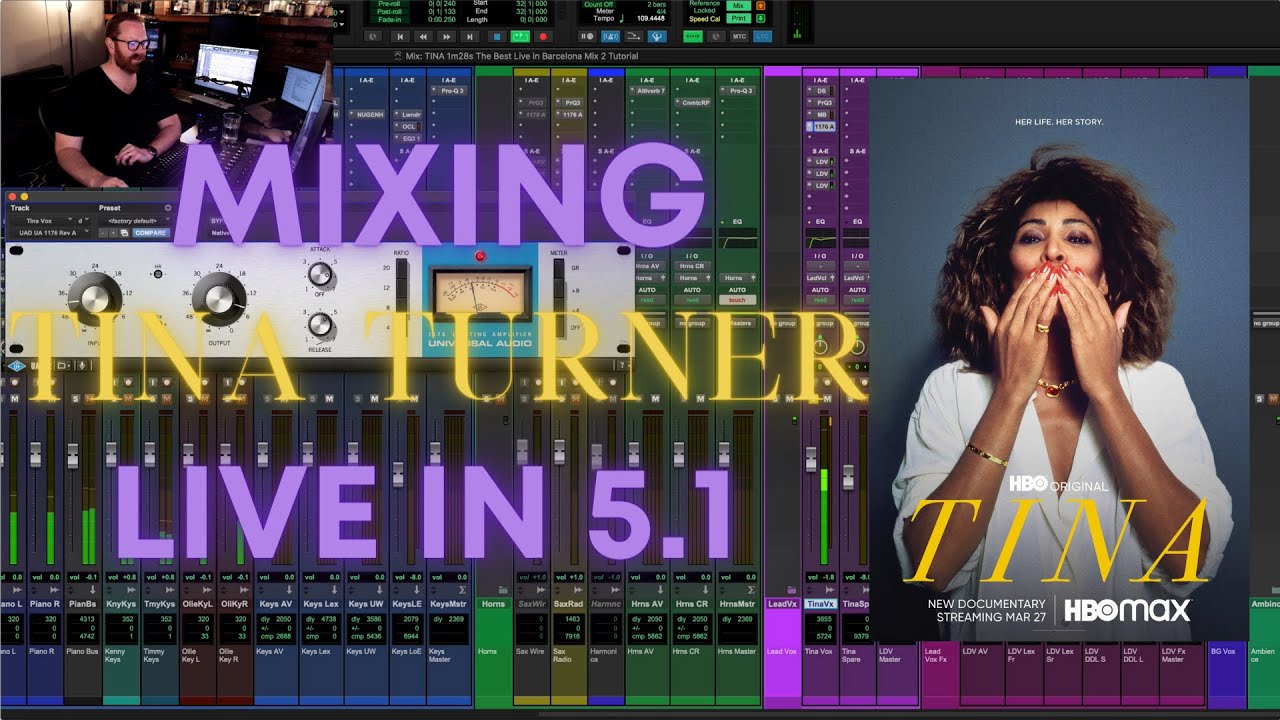Open the DS insert on Tina Vox track
Image resolution: width=1280 pixels, height=720 pixels.
820,91
